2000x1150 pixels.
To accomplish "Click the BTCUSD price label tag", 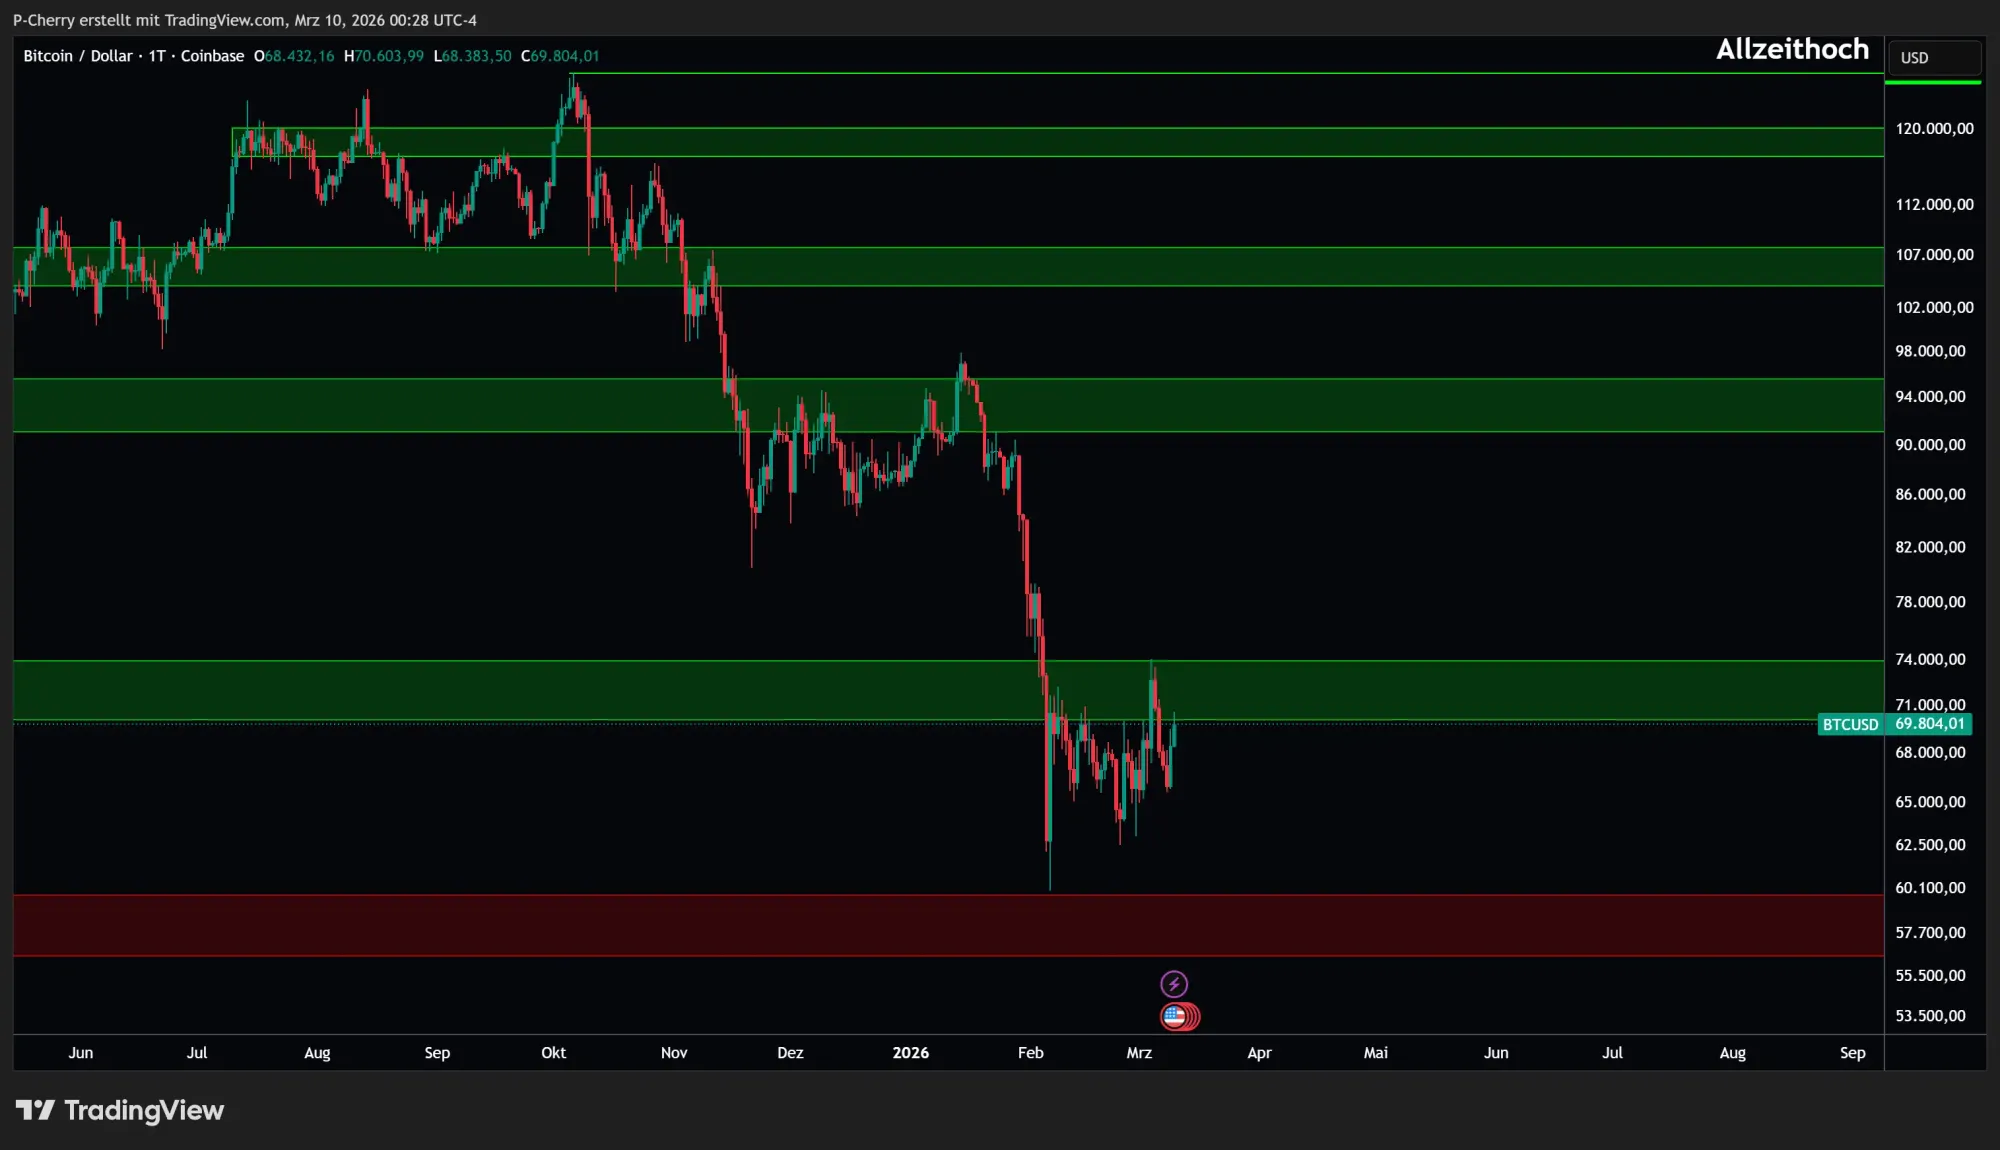I will (x=1850, y=724).
